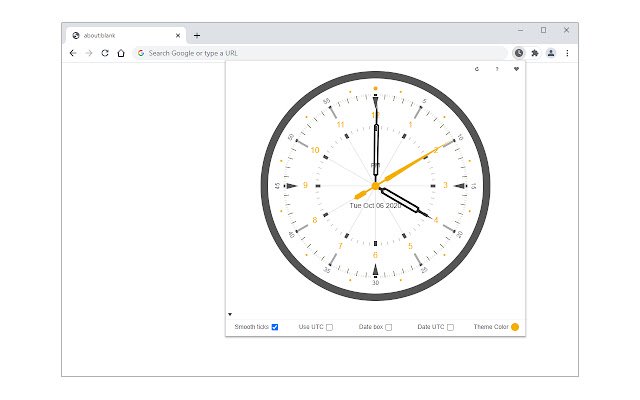Viewport: 640px width, 400px height.
Task: Open the home page icon
Action: 121,53
